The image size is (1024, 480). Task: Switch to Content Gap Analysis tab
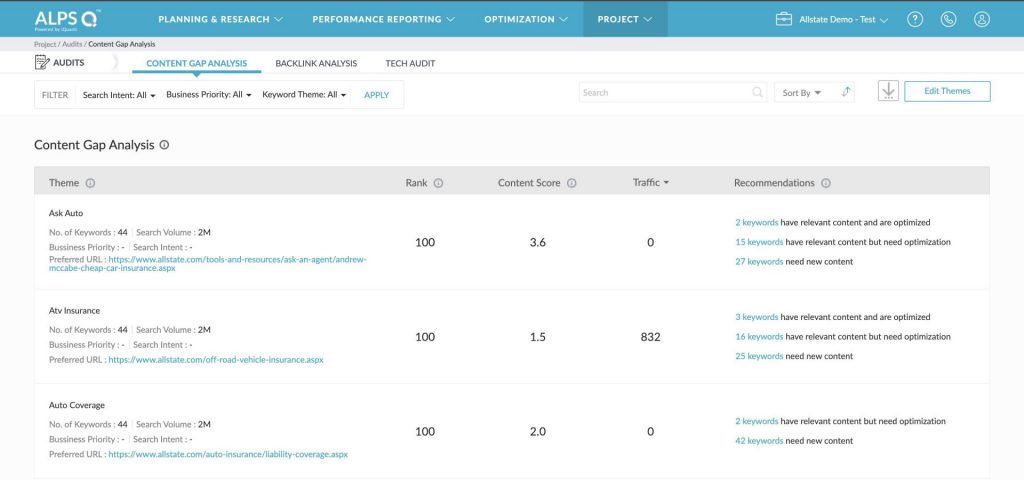tap(197, 63)
